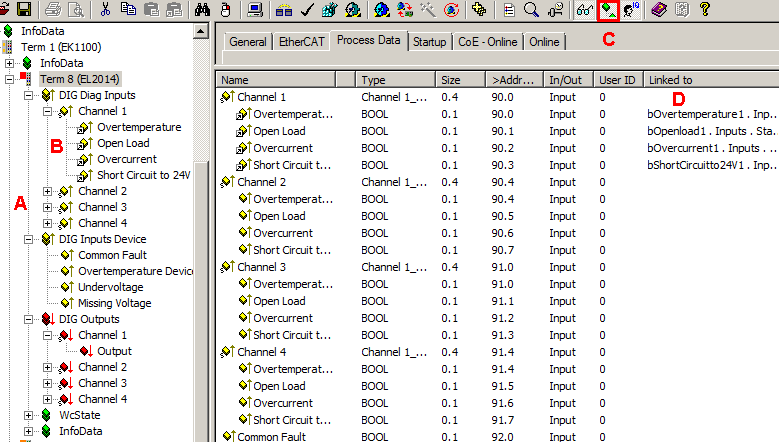Open the Online tab
The height and width of the screenshot is (442, 779).
(x=544, y=42)
